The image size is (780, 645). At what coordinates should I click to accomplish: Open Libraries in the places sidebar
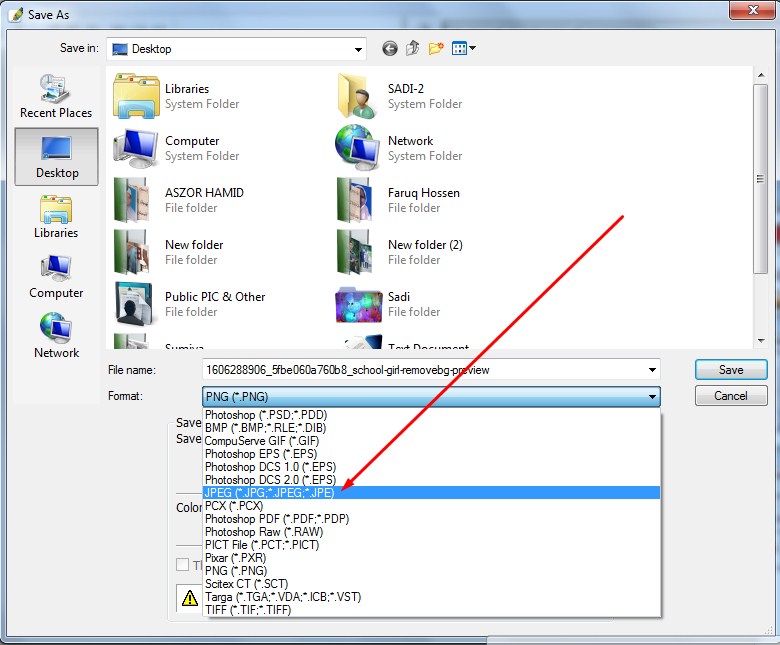(56, 217)
